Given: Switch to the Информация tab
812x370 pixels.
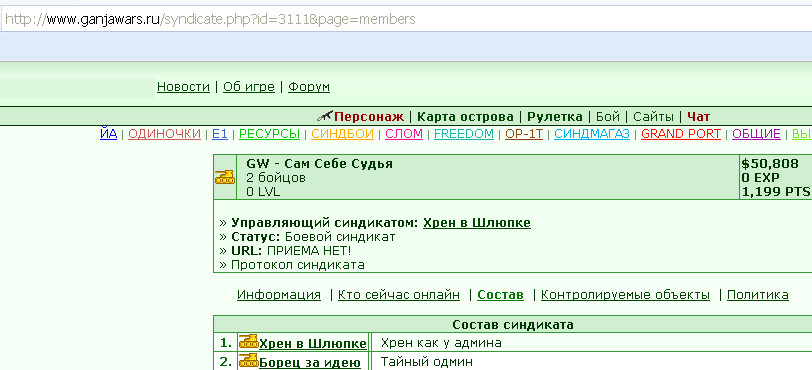Looking at the screenshot, I should 279,295.
